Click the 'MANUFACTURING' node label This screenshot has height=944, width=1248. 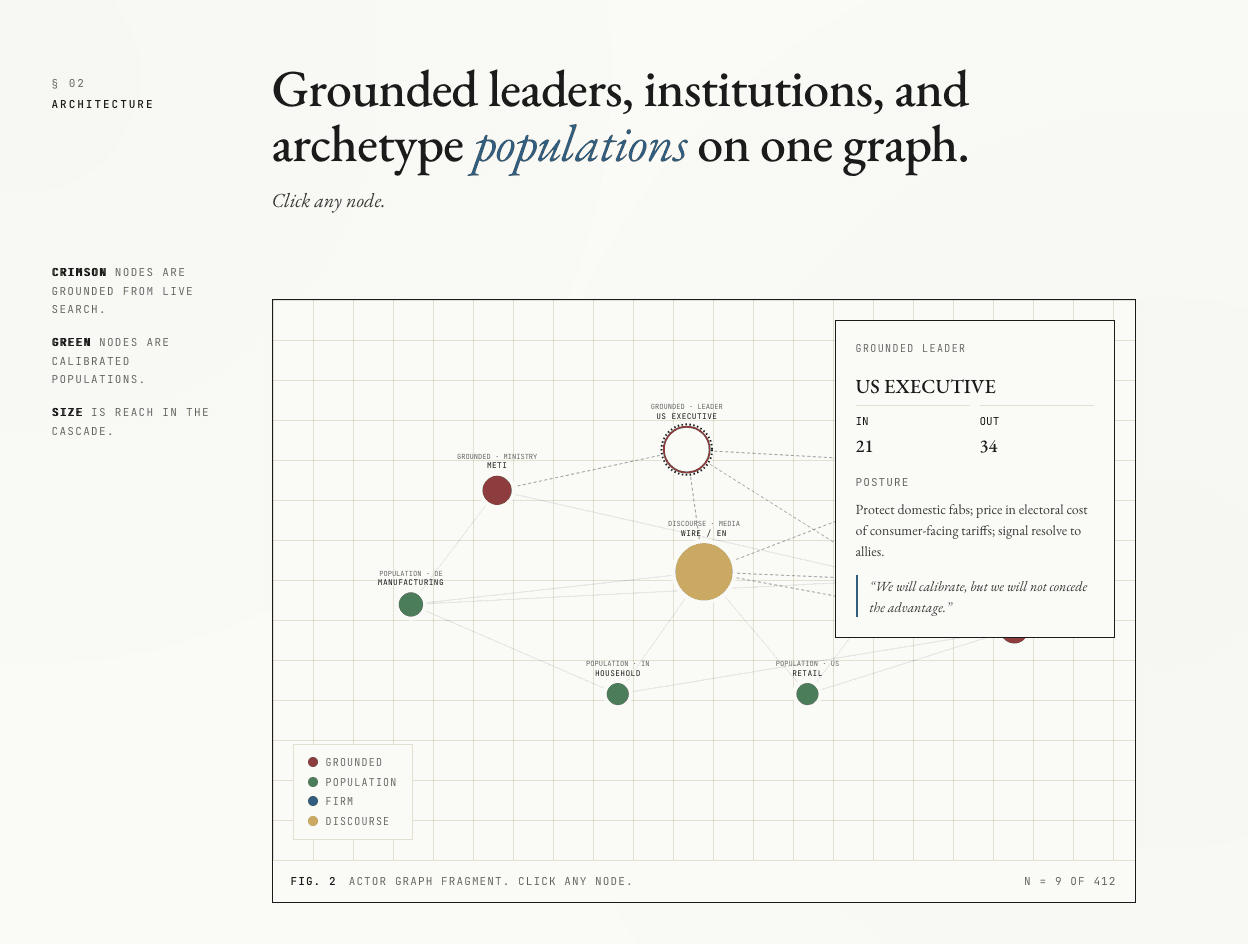click(x=411, y=582)
